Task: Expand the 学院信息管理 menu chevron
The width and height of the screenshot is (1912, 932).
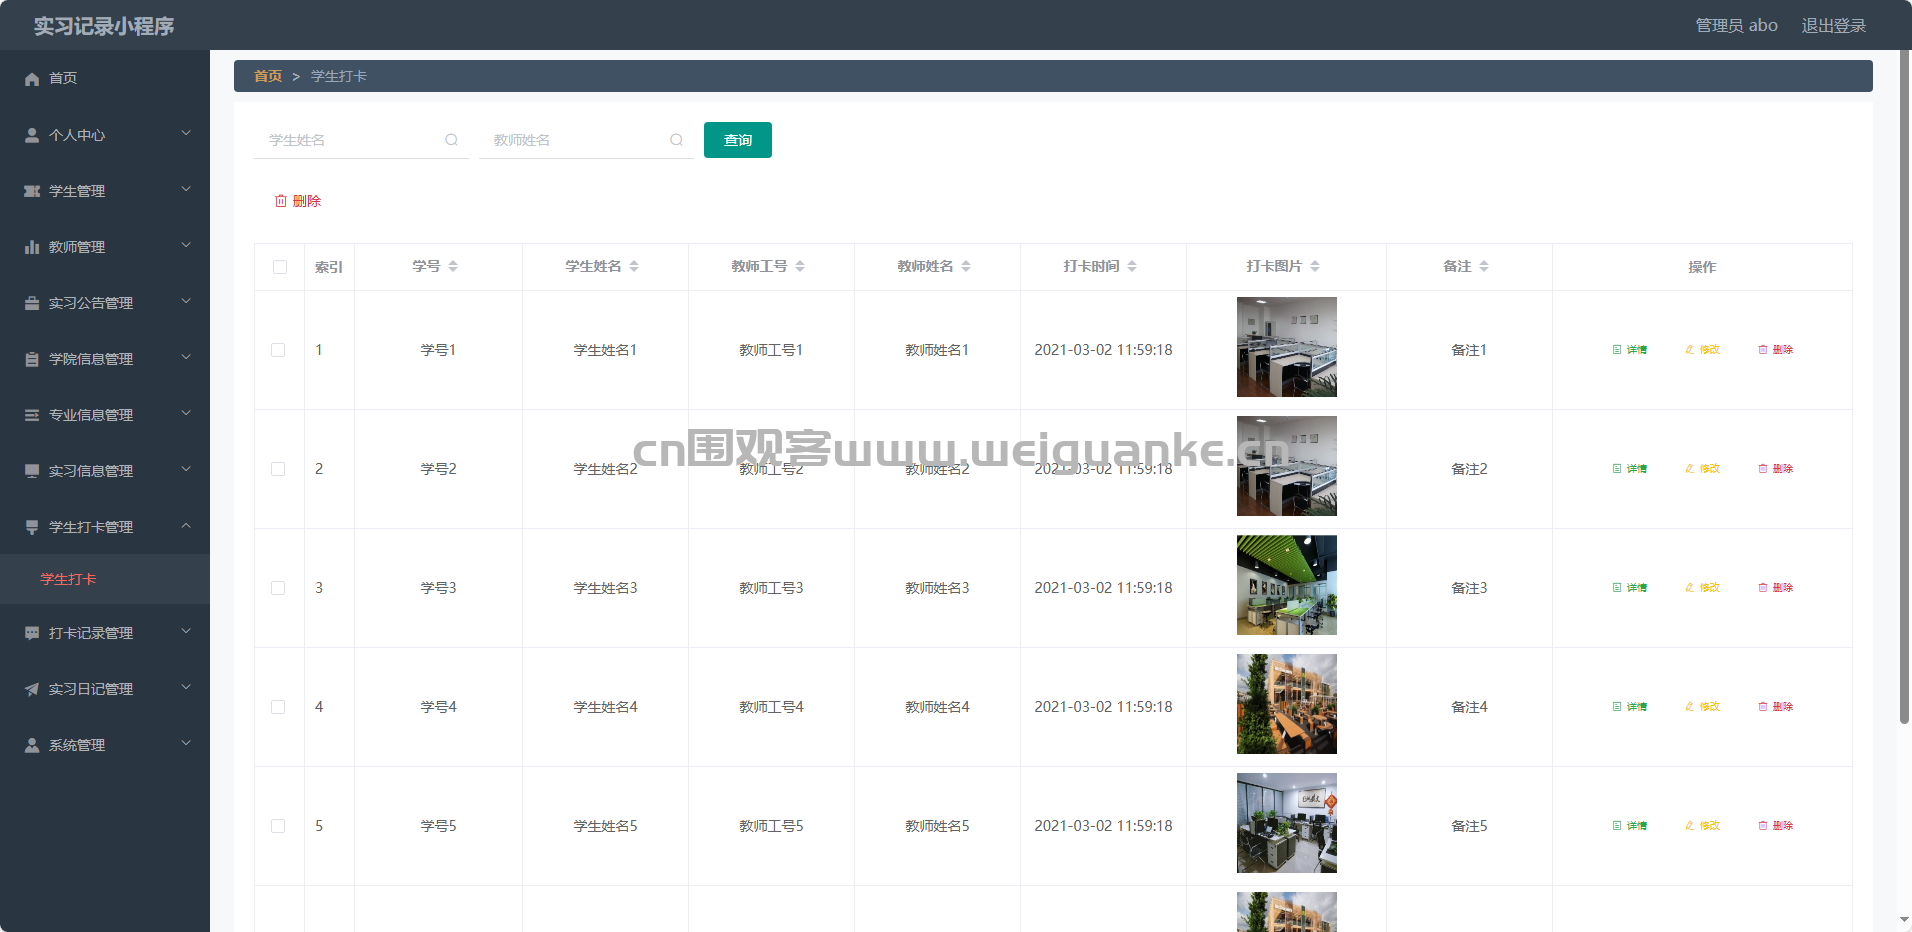Action: point(186,357)
